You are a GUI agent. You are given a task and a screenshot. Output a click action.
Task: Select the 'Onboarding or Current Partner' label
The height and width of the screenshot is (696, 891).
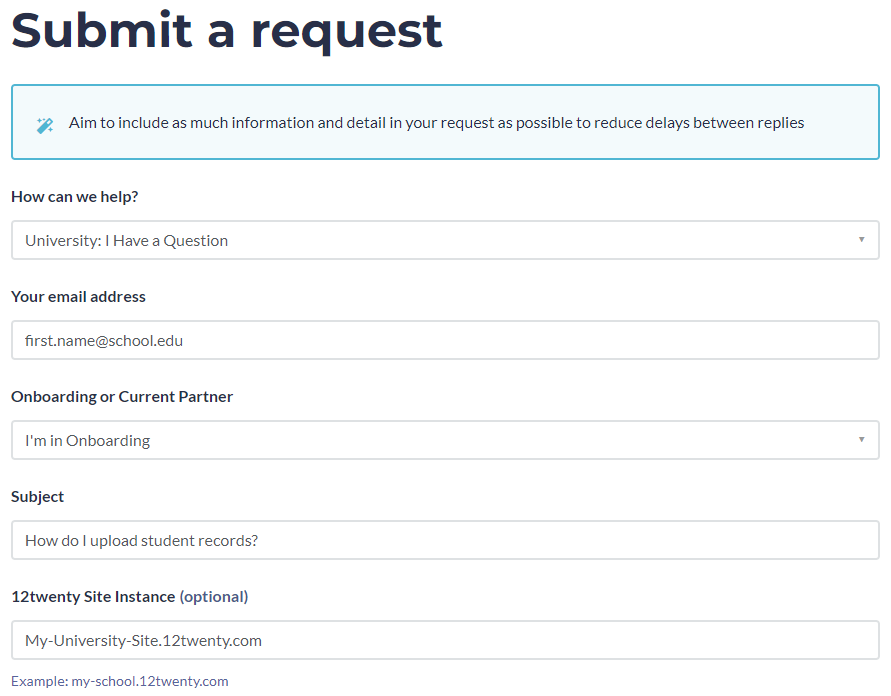coord(122,397)
